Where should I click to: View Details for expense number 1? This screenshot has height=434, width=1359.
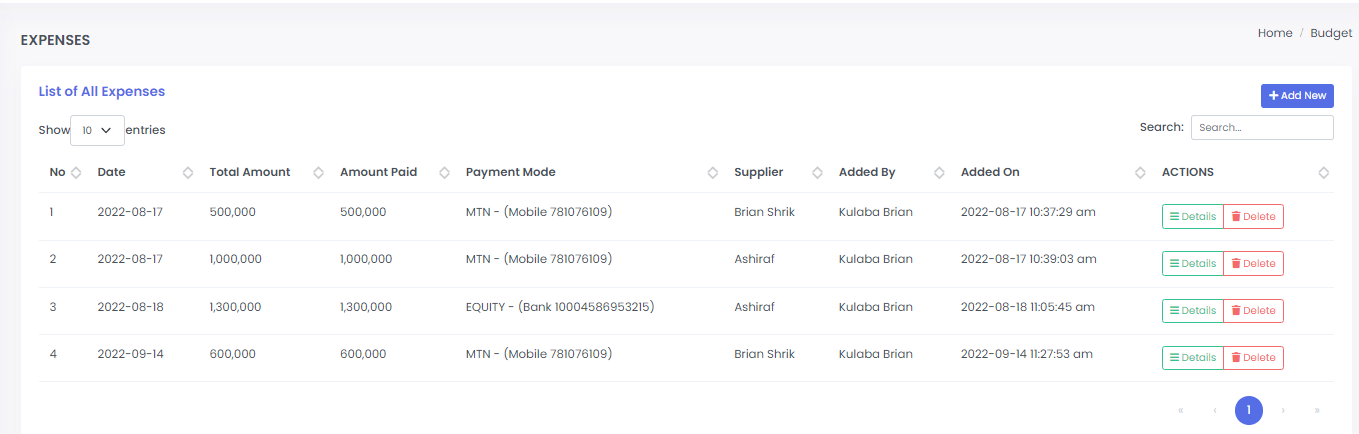pyautogui.click(x=1193, y=216)
